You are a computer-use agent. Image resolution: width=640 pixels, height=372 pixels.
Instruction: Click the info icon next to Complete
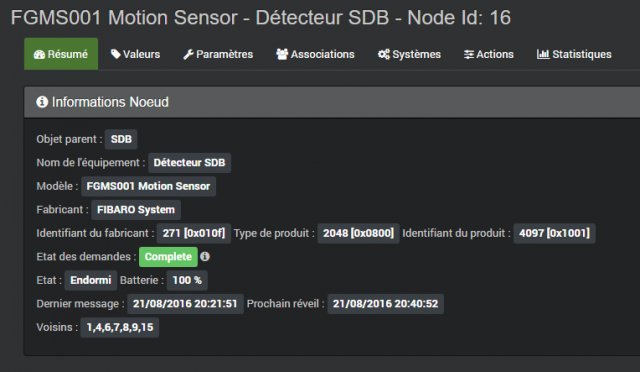[x=205, y=256]
